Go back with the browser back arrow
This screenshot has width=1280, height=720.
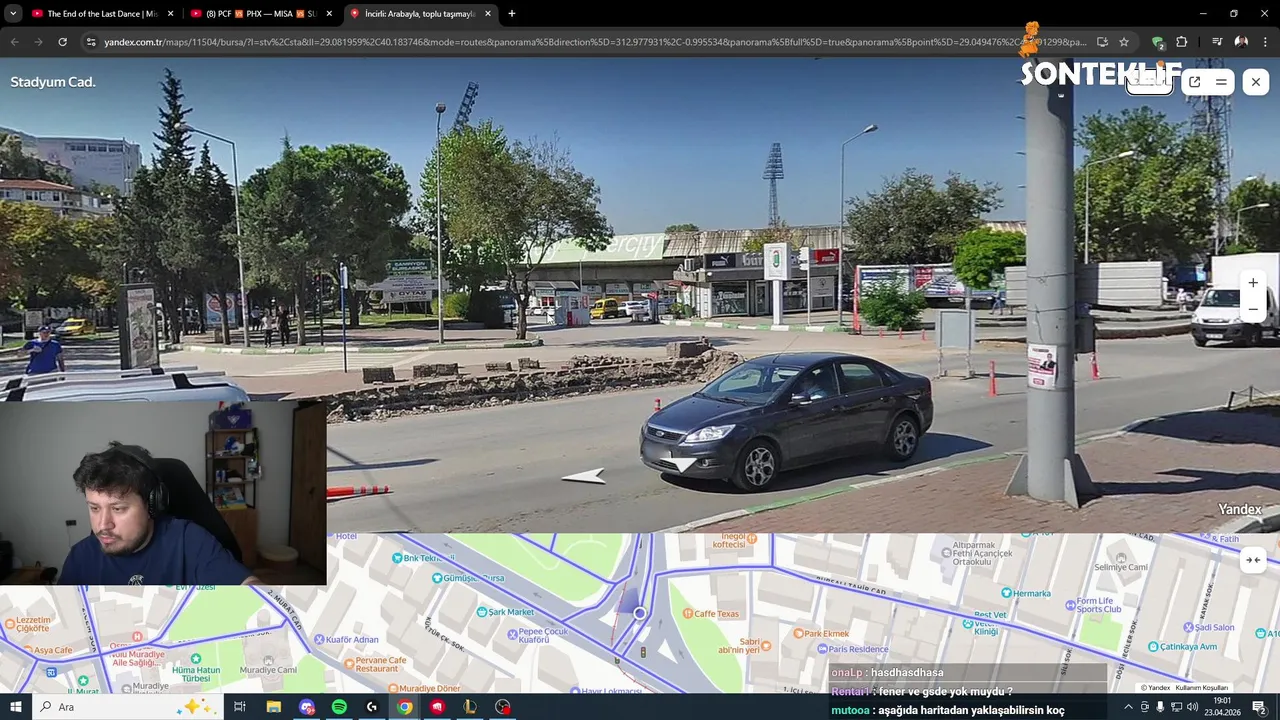14,42
